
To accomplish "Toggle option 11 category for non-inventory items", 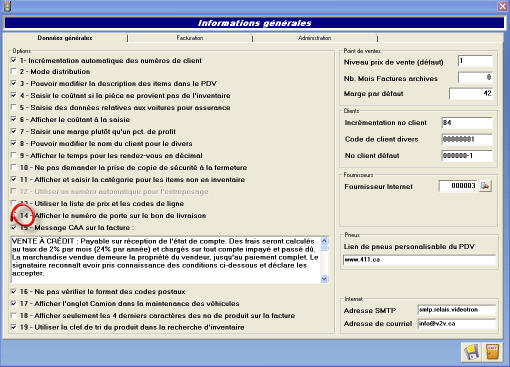I will point(14,179).
